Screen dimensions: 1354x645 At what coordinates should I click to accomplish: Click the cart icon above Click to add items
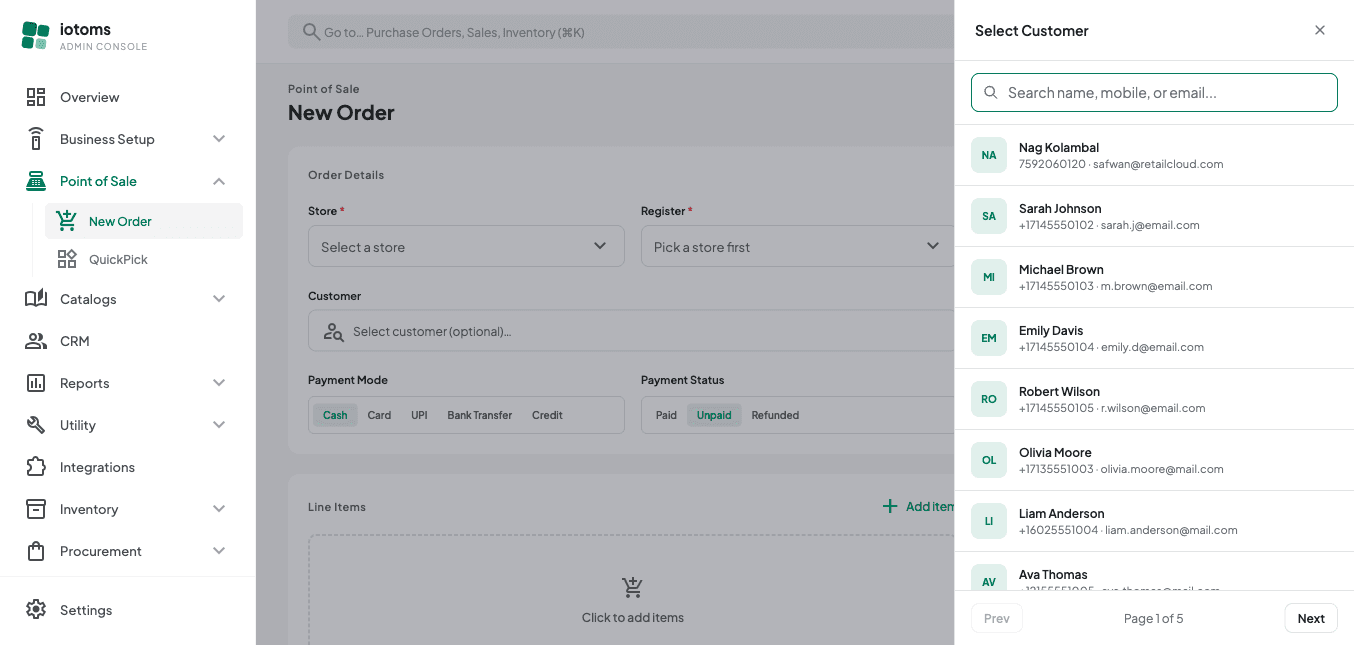coord(632,587)
